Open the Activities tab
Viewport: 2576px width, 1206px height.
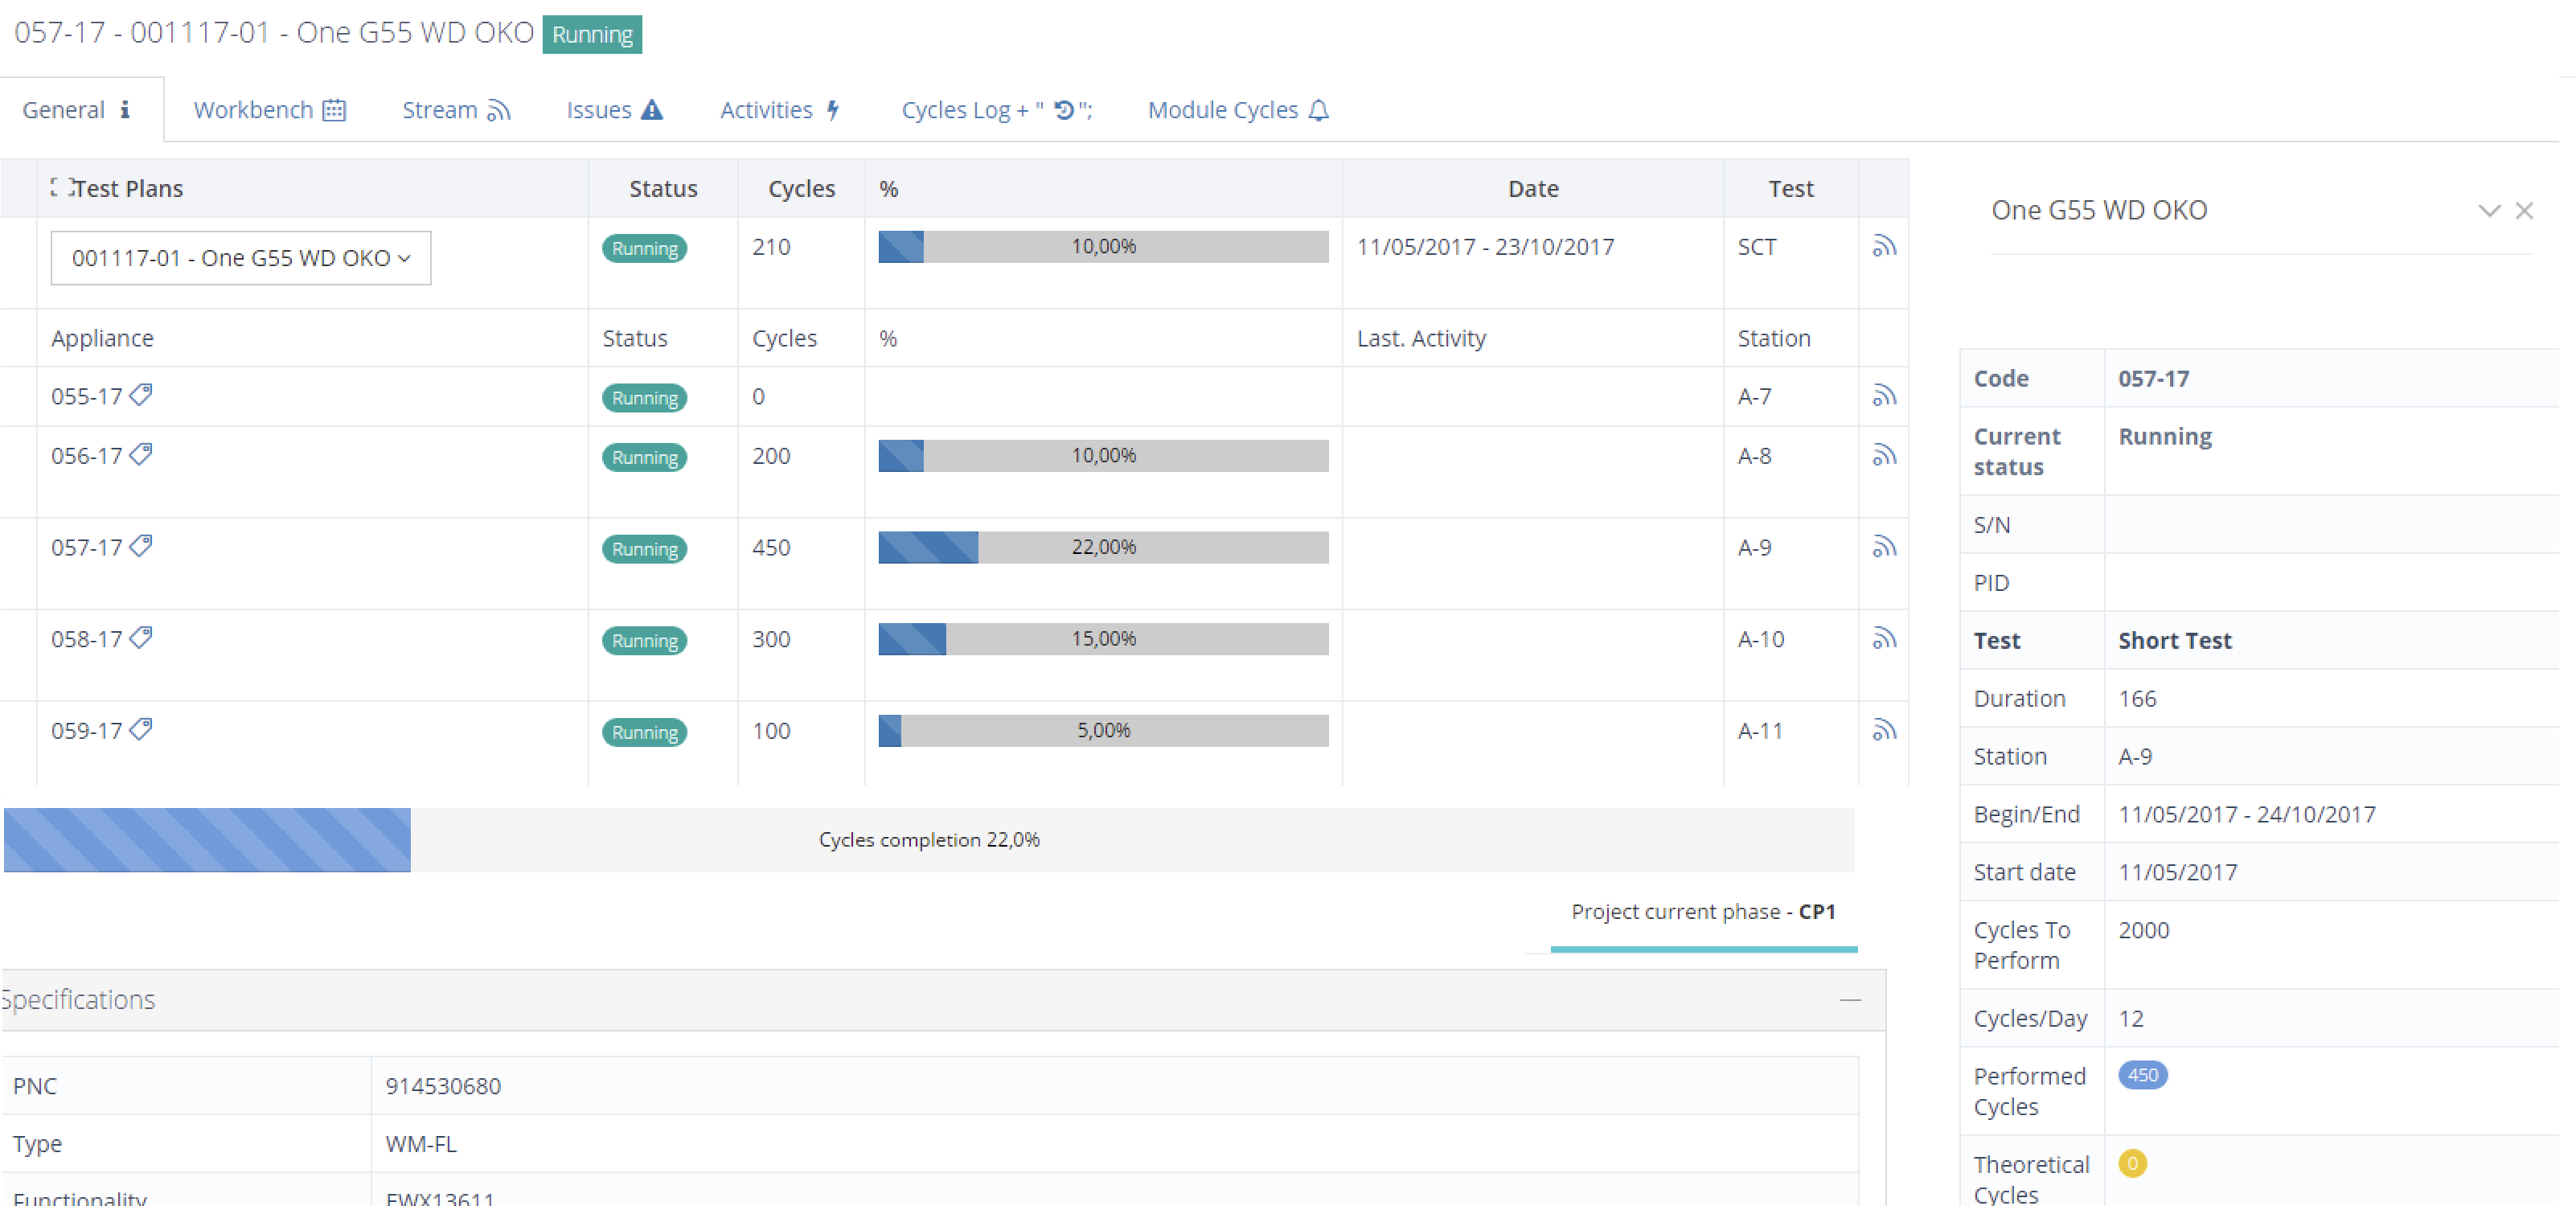780,110
